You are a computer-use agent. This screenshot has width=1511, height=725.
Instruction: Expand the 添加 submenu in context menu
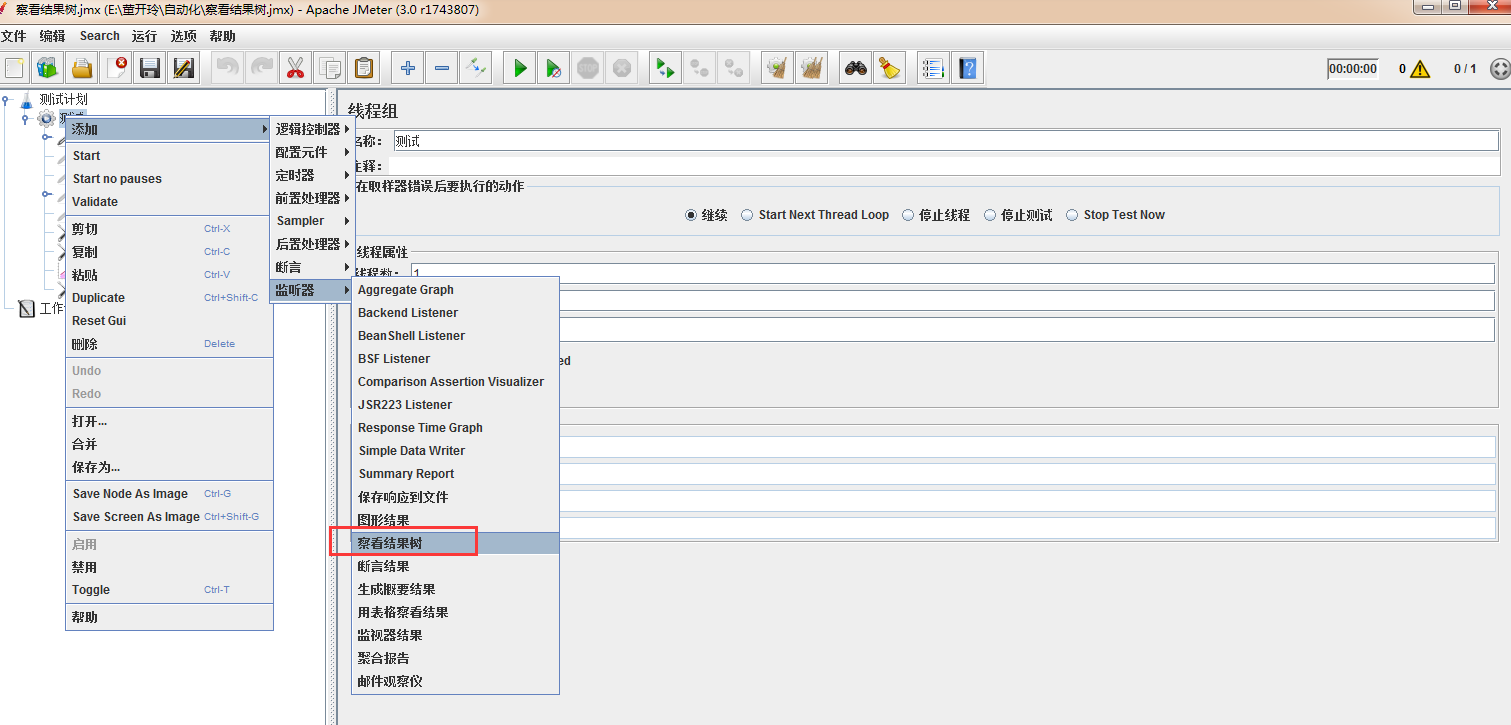click(169, 129)
